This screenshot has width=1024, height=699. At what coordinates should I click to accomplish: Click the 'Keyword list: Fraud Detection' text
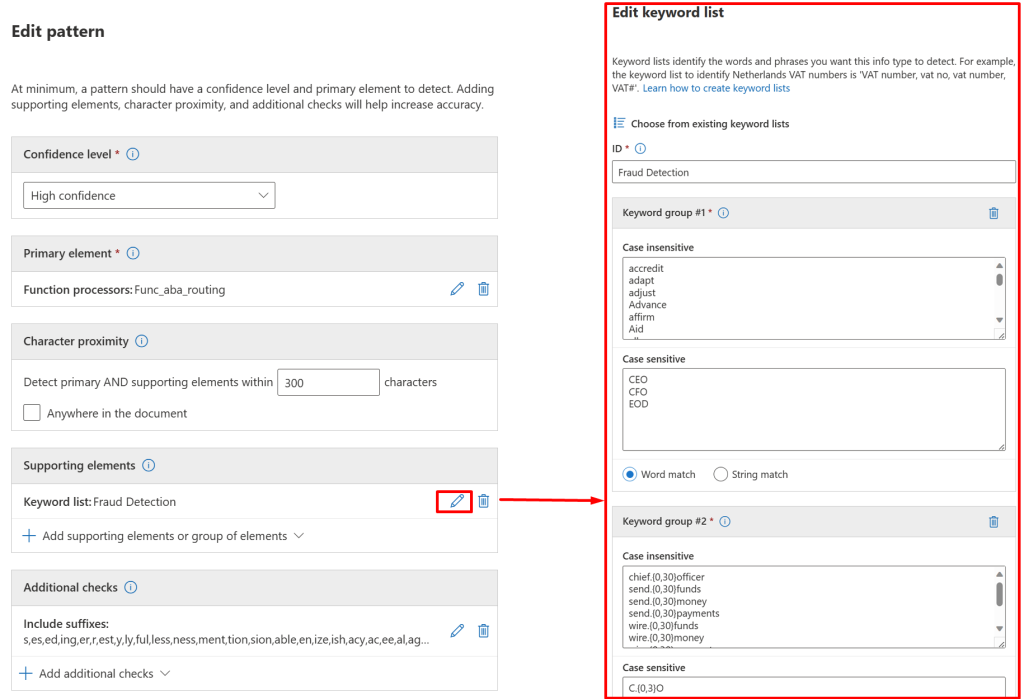tap(100, 502)
